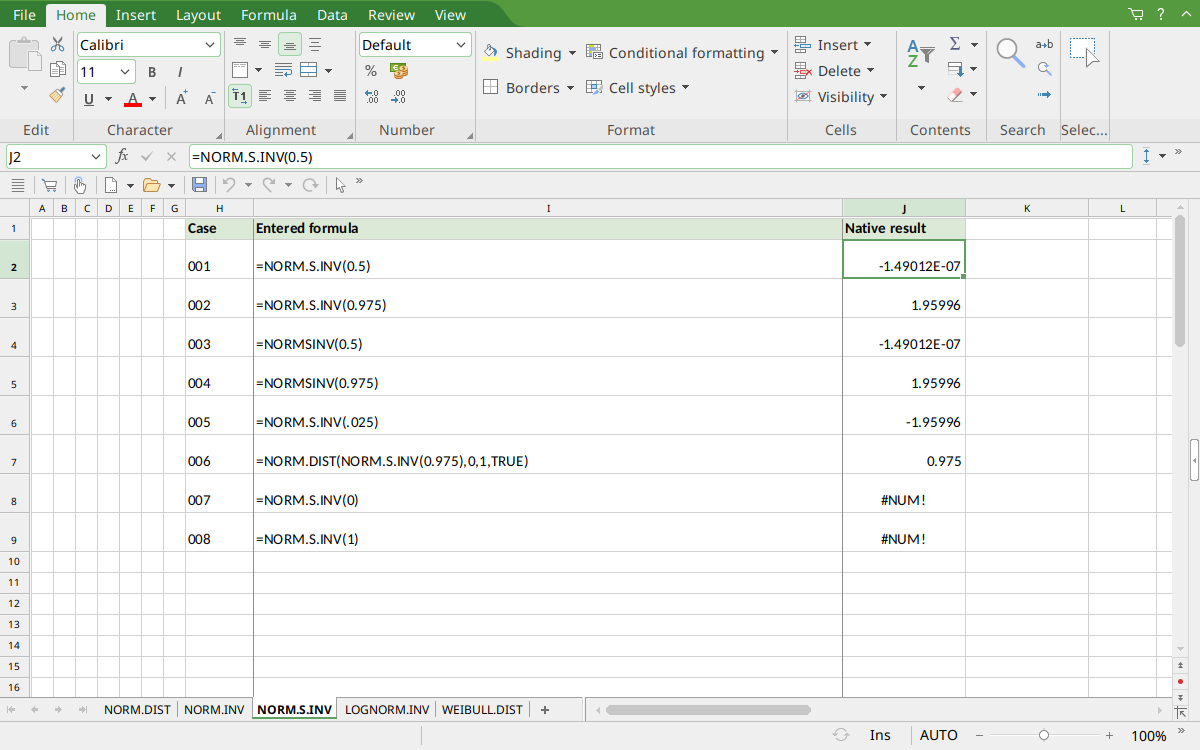Screen dimensions: 1200x750
Task: Open the Cell styles menu
Action: [x=638, y=88]
